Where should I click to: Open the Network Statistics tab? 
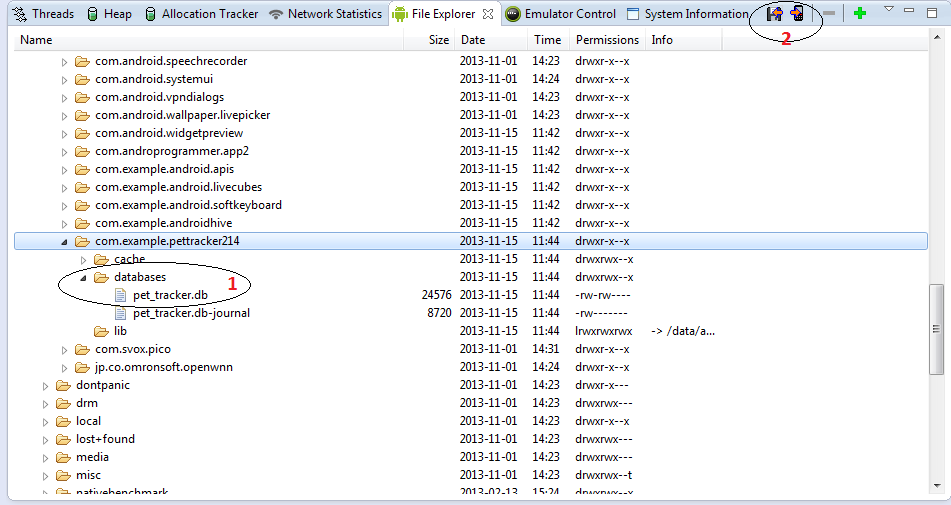325,14
